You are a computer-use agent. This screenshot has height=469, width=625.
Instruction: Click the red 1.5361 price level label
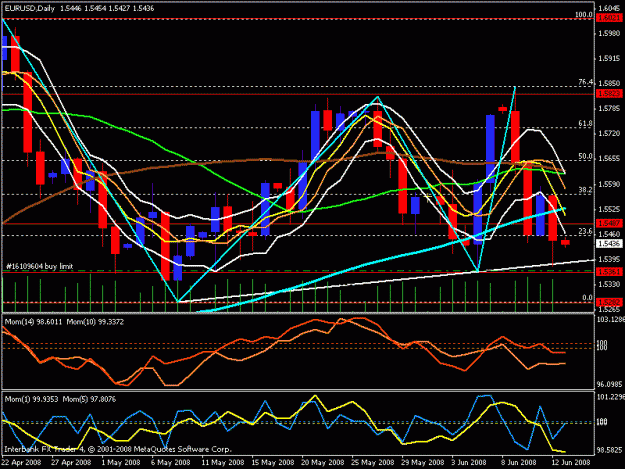pos(609,272)
